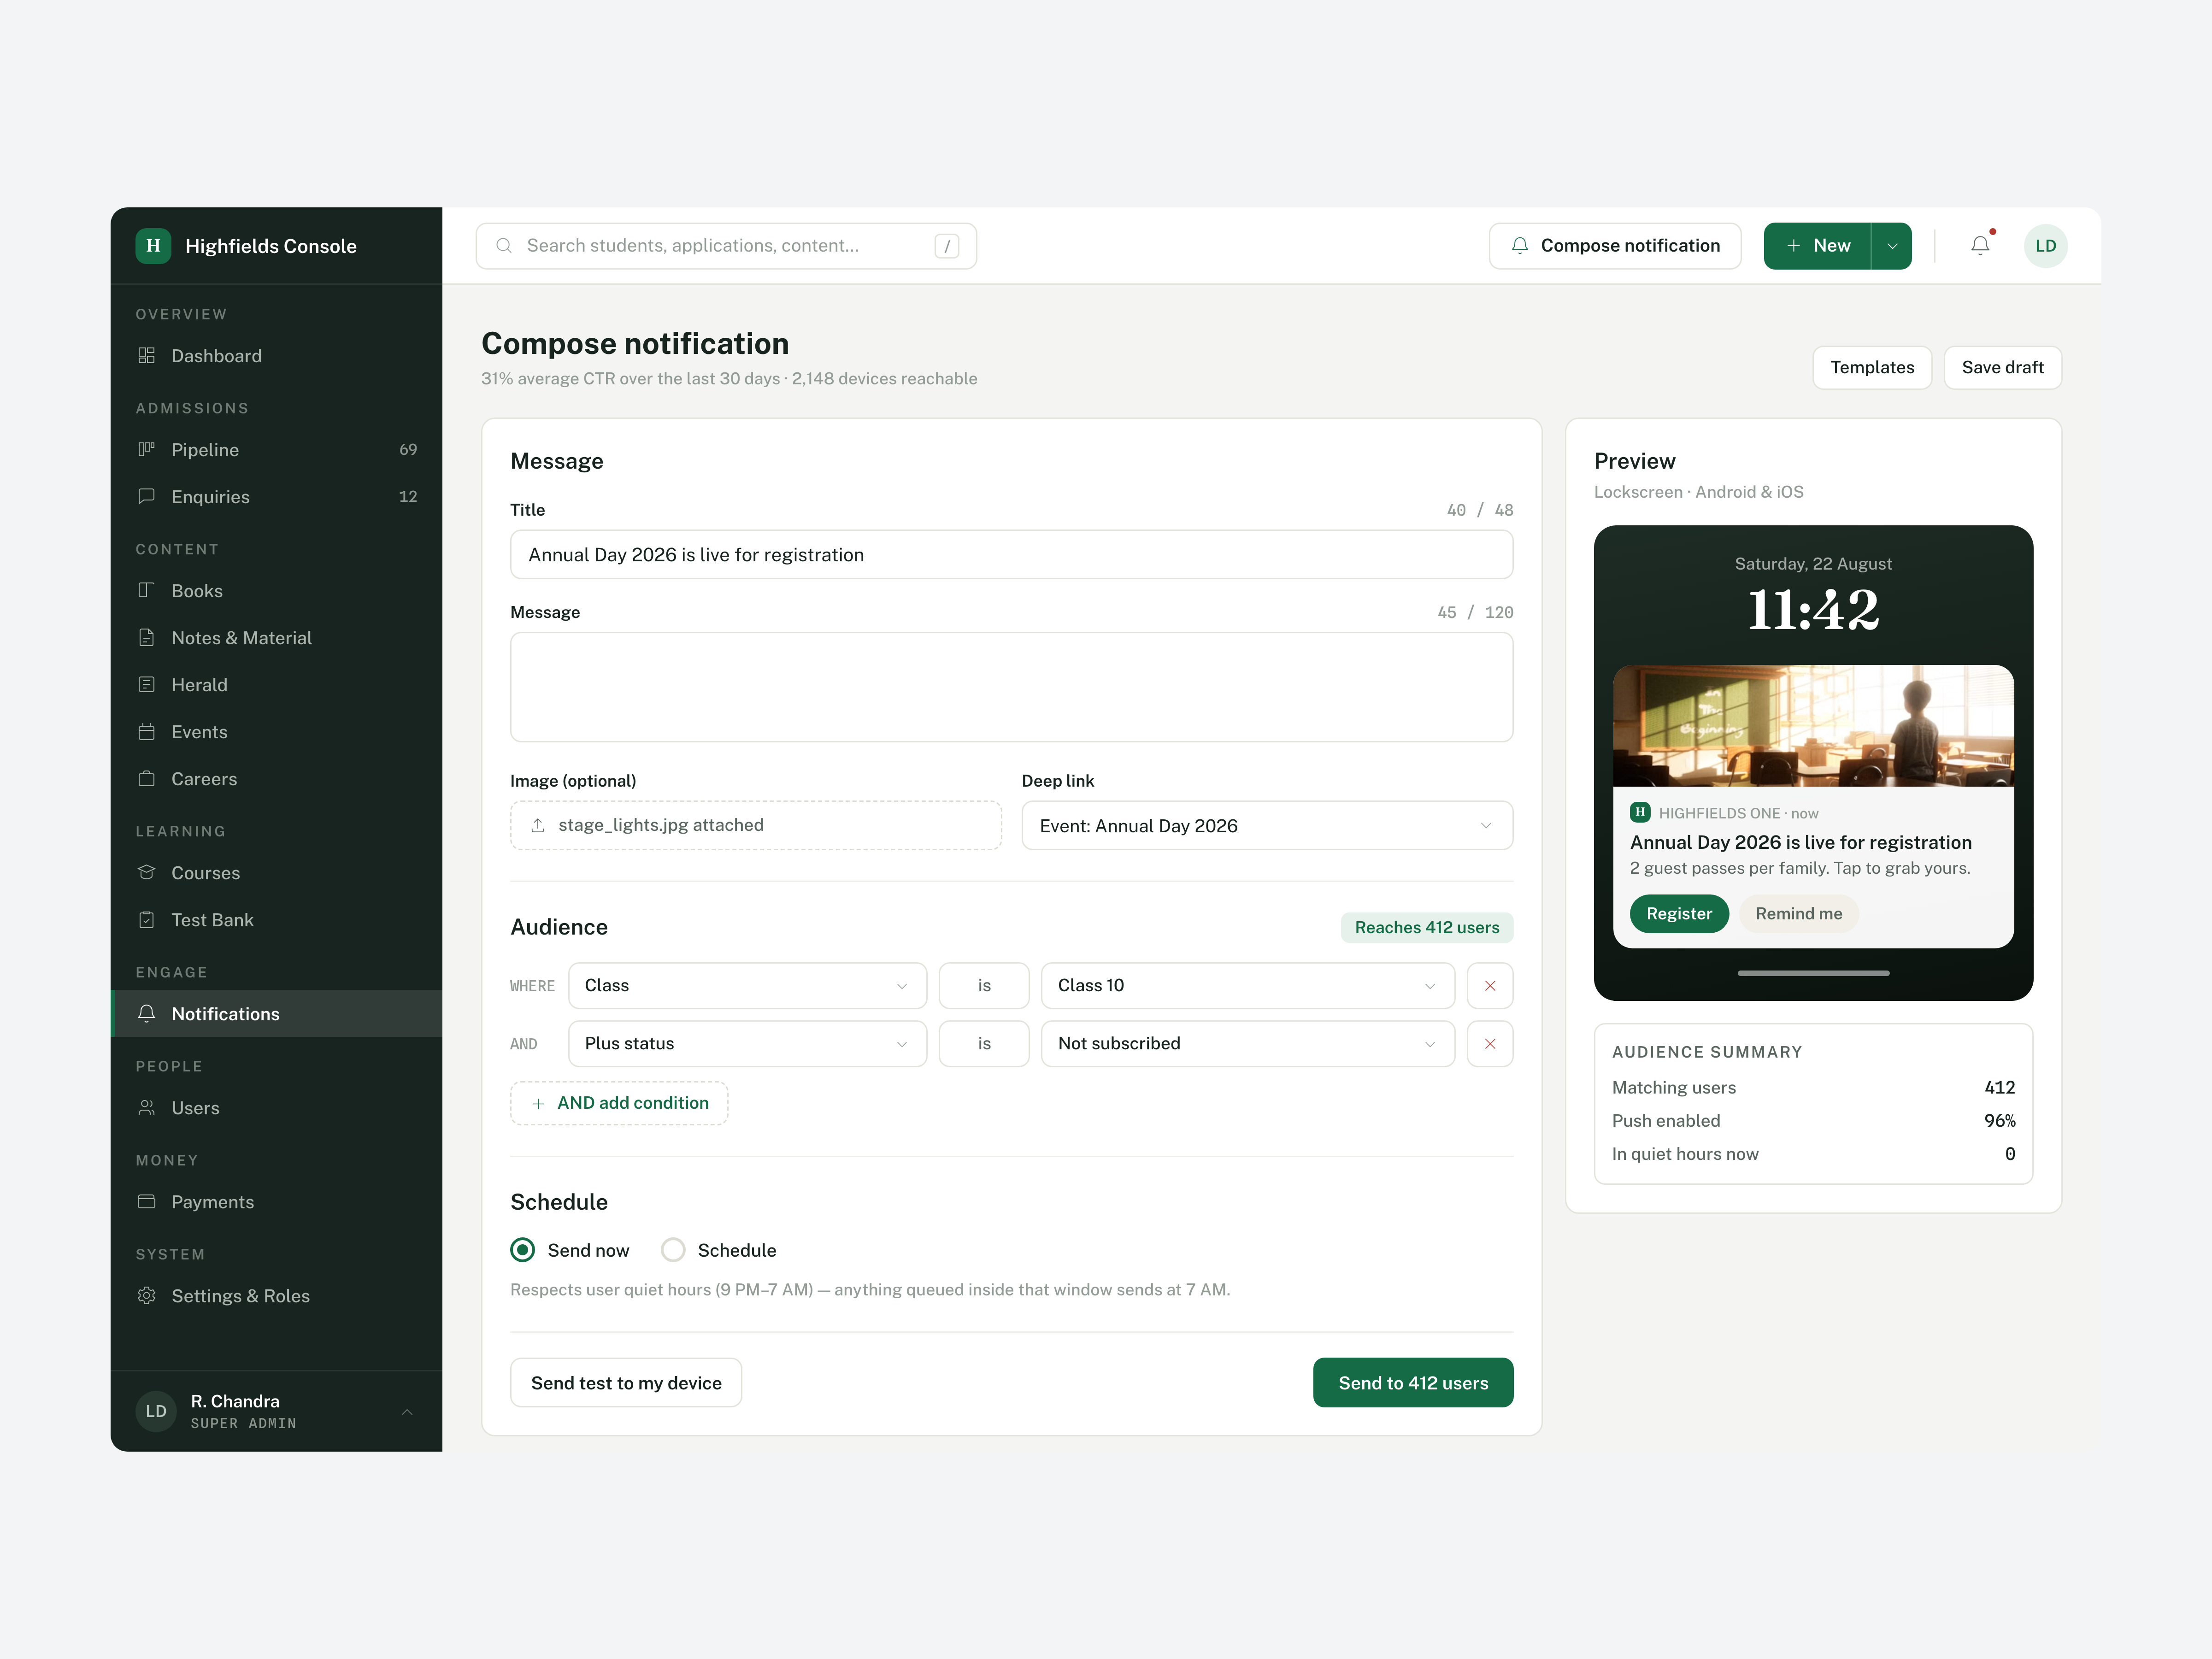The height and width of the screenshot is (1659, 2212).
Task: Click the green New button
Action: 1817,246
